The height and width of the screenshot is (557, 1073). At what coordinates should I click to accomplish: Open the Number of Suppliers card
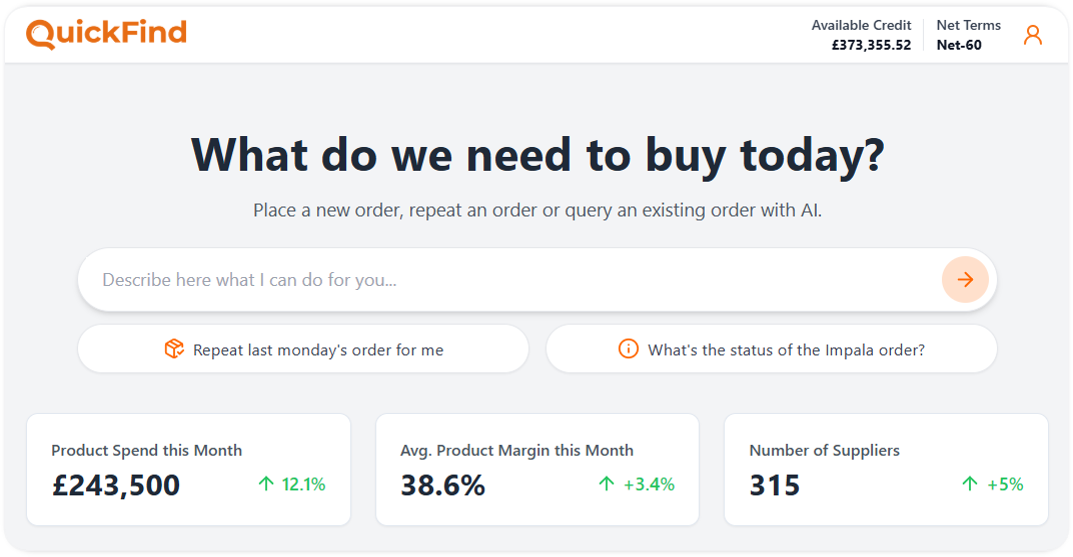coord(886,469)
